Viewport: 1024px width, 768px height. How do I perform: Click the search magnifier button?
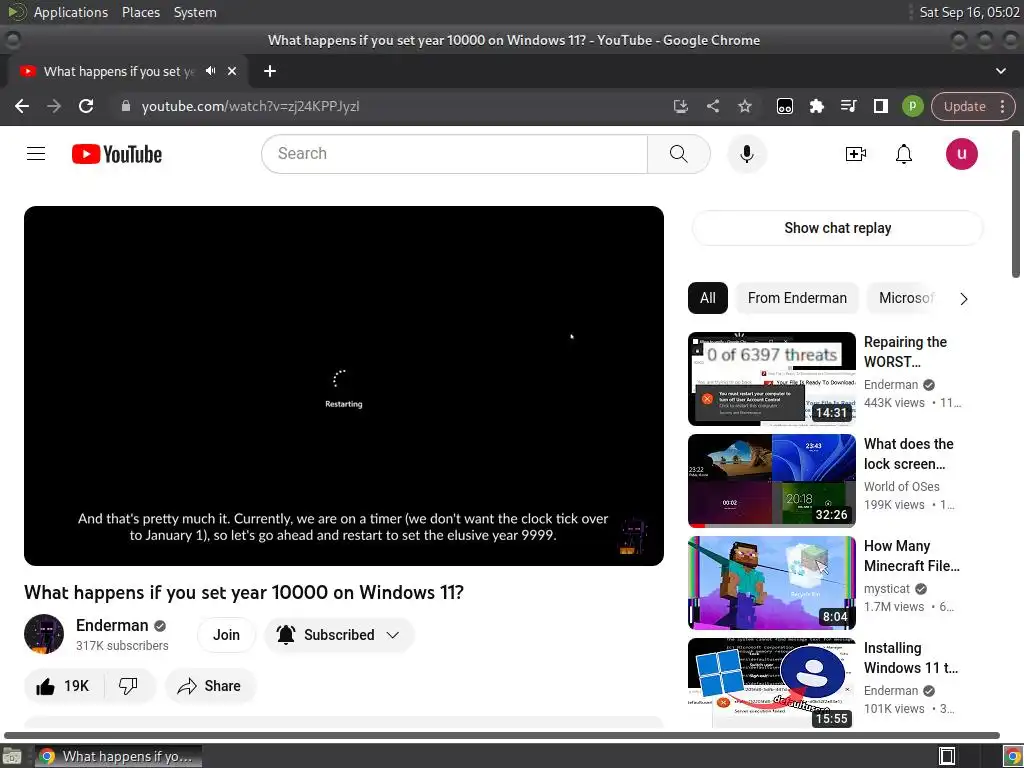679,154
